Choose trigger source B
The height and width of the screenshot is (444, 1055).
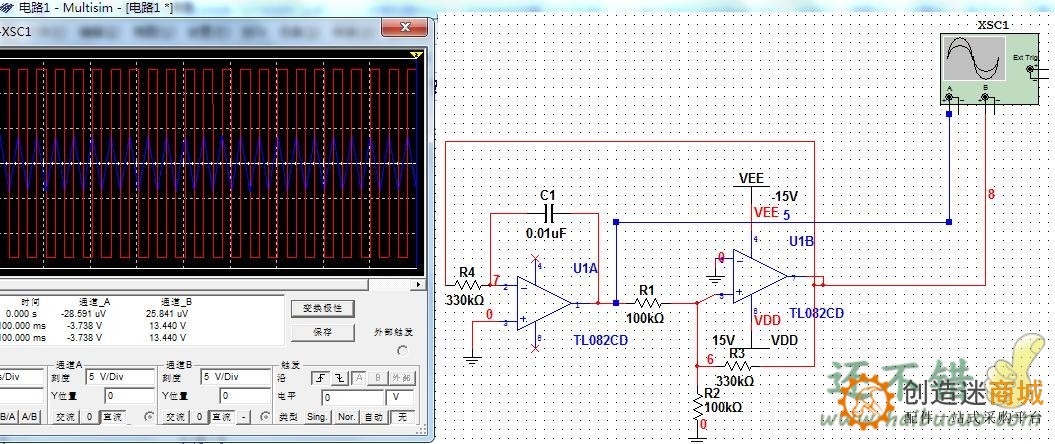pos(379,378)
